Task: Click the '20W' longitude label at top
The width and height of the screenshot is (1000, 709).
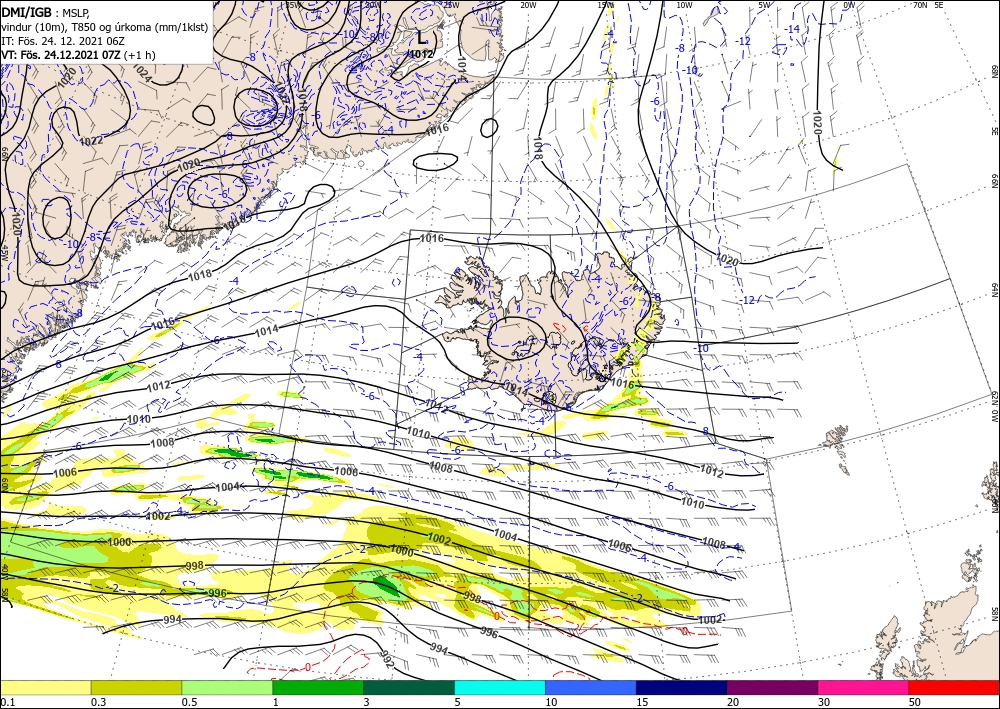Action: click(x=528, y=5)
